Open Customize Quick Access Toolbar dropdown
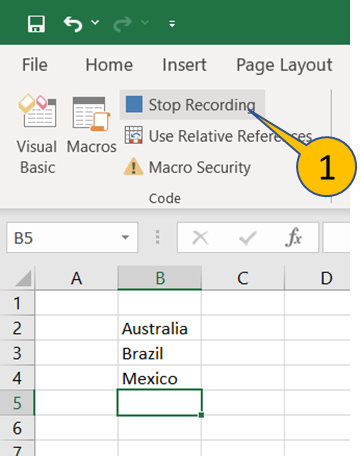 tap(172, 24)
